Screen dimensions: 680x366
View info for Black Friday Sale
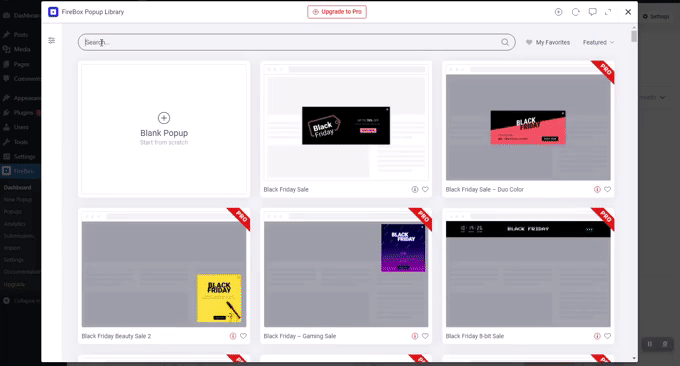415,190
